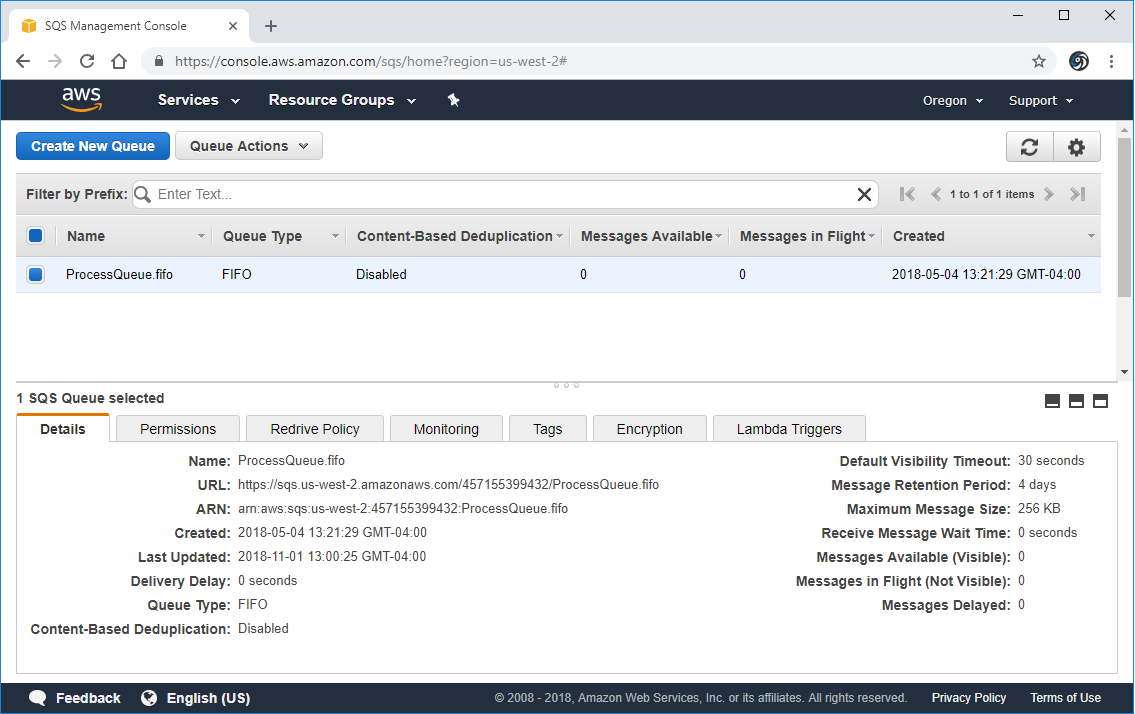Click the browser forward arrow
The image size is (1135, 714).
[x=55, y=62]
